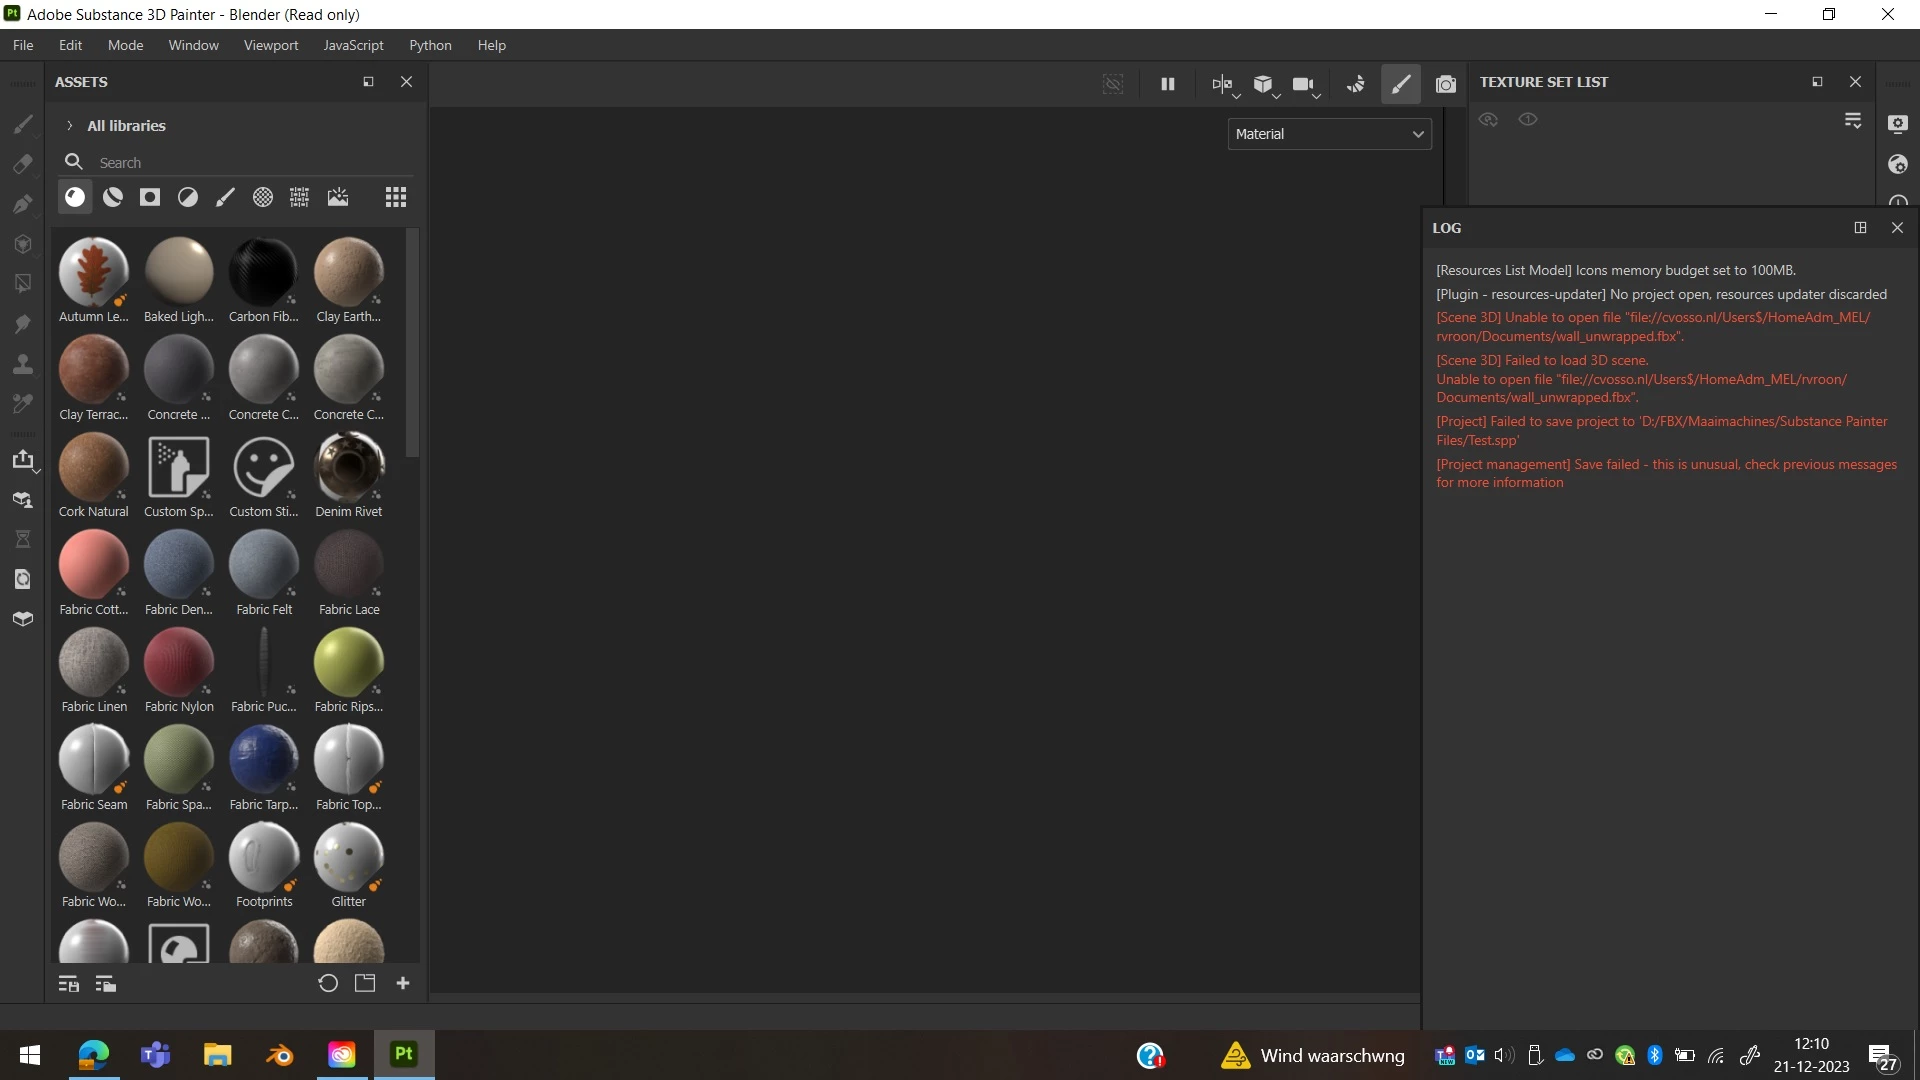
Task: Select the Fabric Cotton material thumbnail
Action: 94,565
